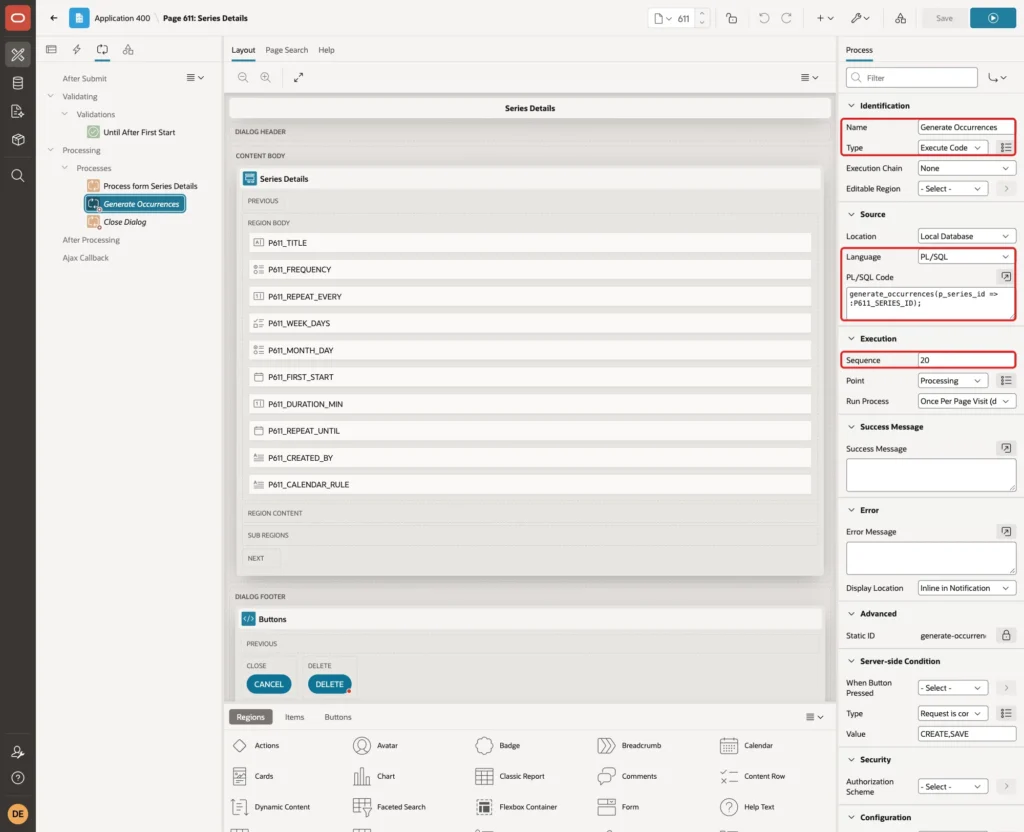Click the DELETE button in dialog footer
Viewport: 1024px width, 832px height.
[x=329, y=684]
